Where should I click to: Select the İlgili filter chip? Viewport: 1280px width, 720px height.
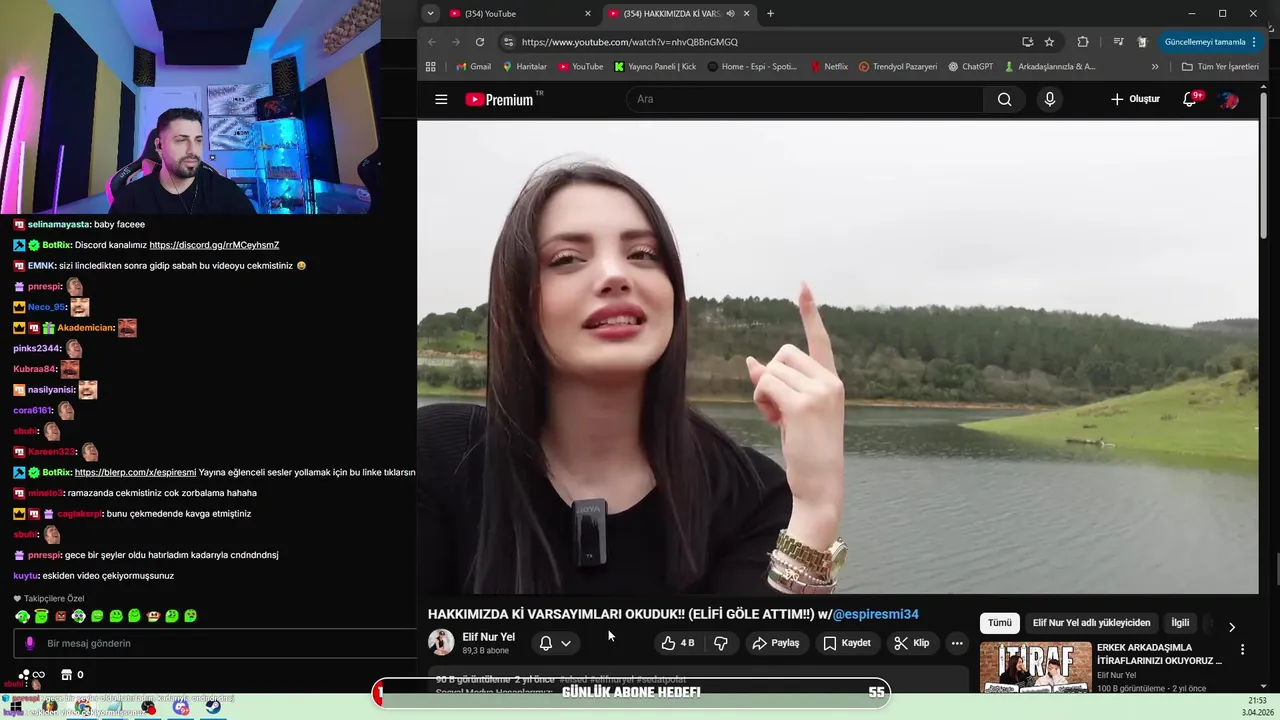click(x=1180, y=623)
